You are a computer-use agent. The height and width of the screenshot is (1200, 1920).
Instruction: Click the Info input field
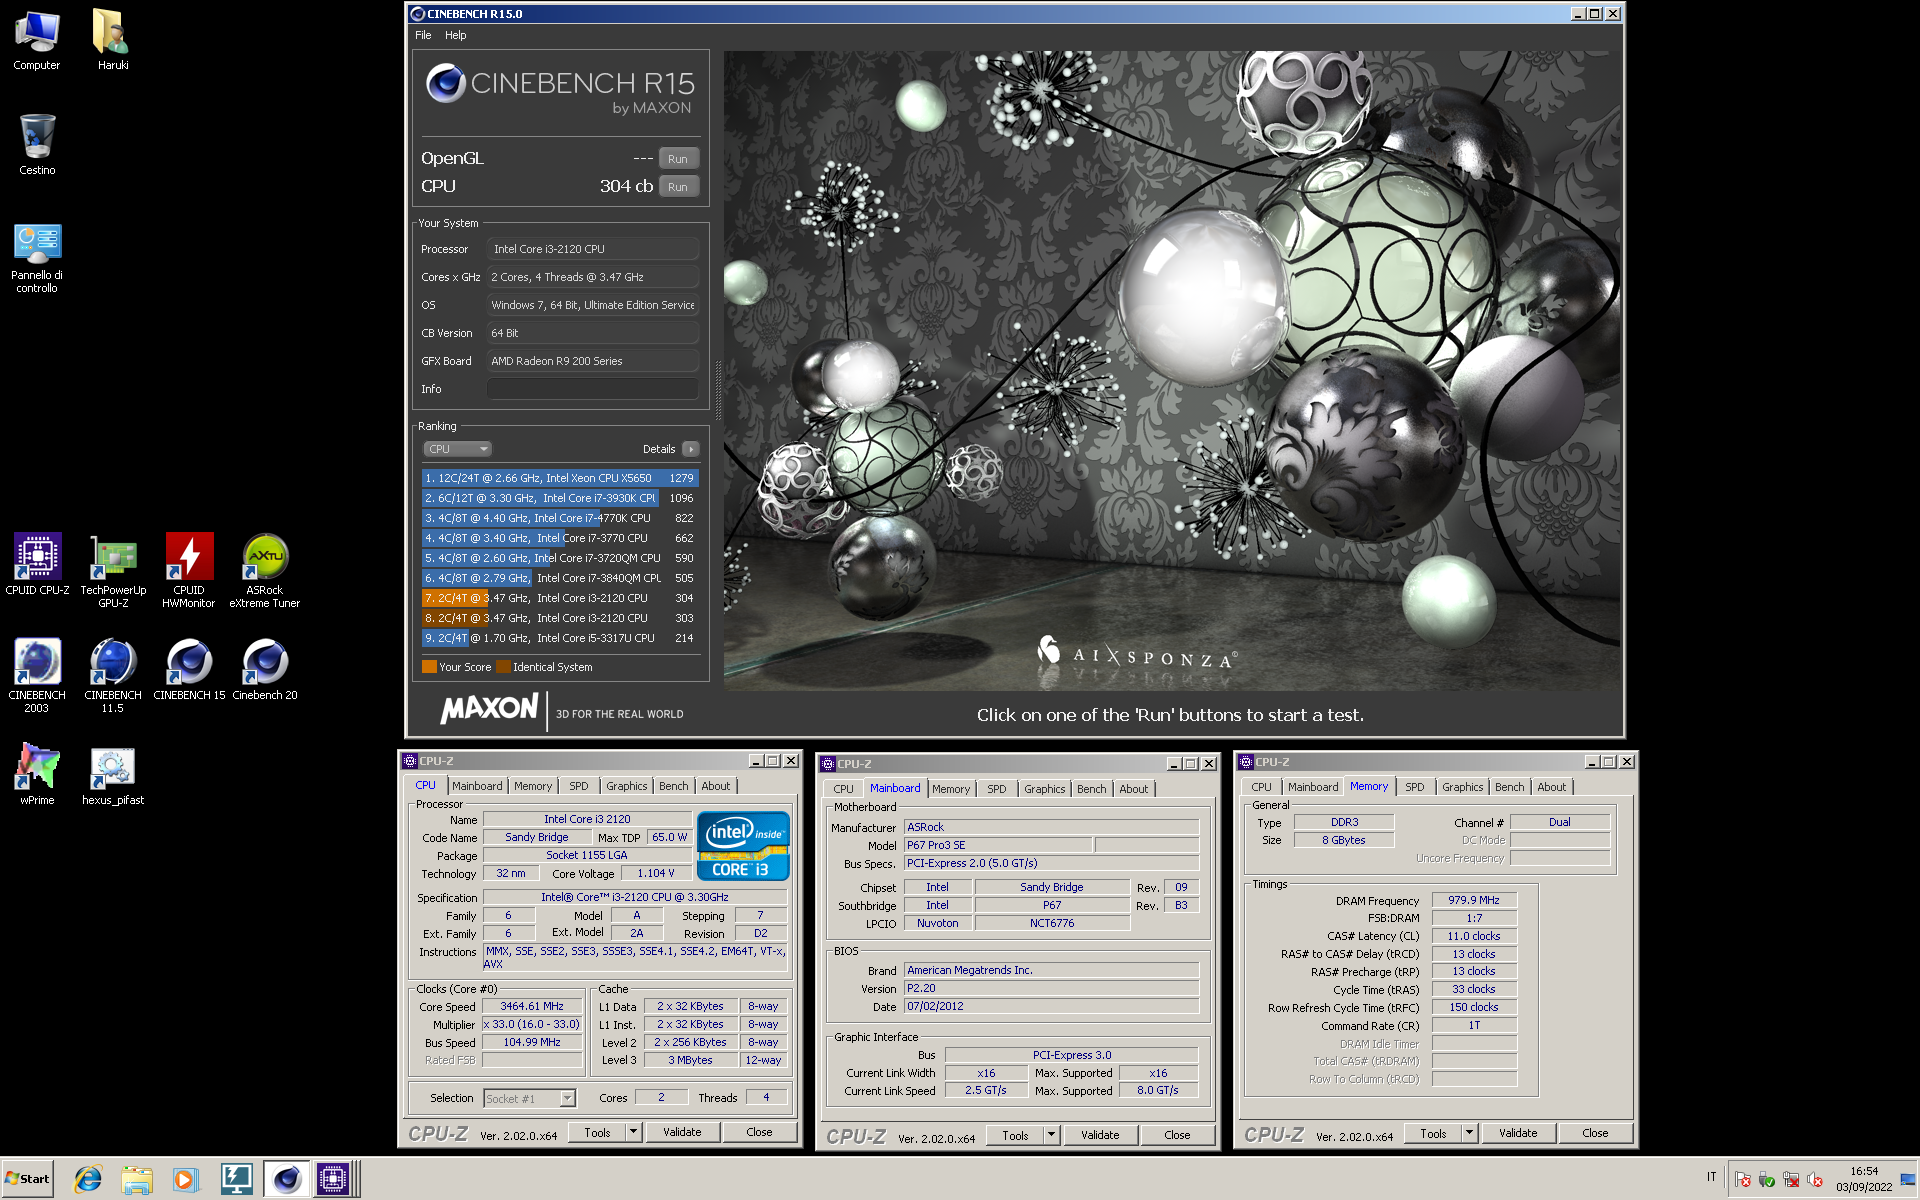593,389
